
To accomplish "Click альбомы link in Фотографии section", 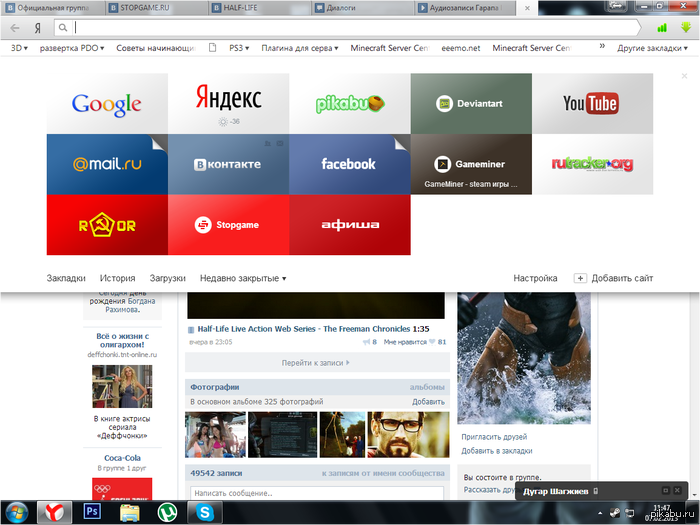I will (427, 387).
